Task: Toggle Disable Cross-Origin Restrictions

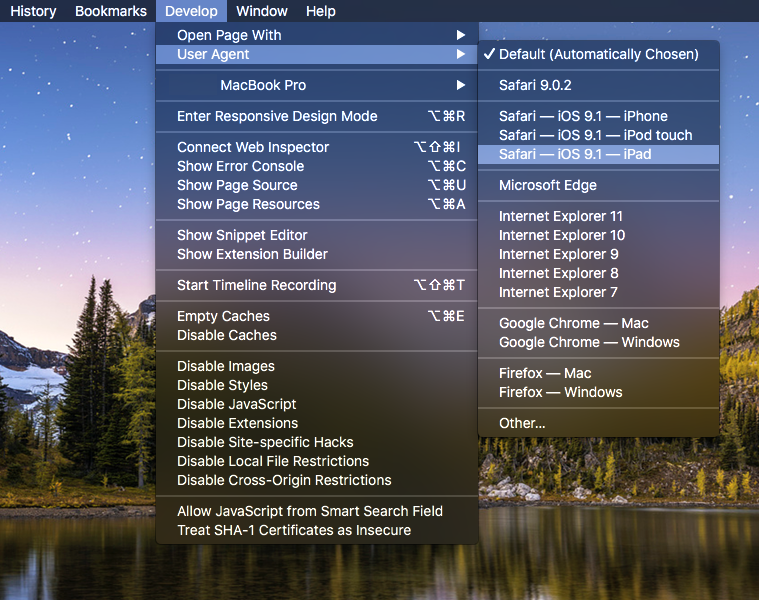Action: point(317,480)
